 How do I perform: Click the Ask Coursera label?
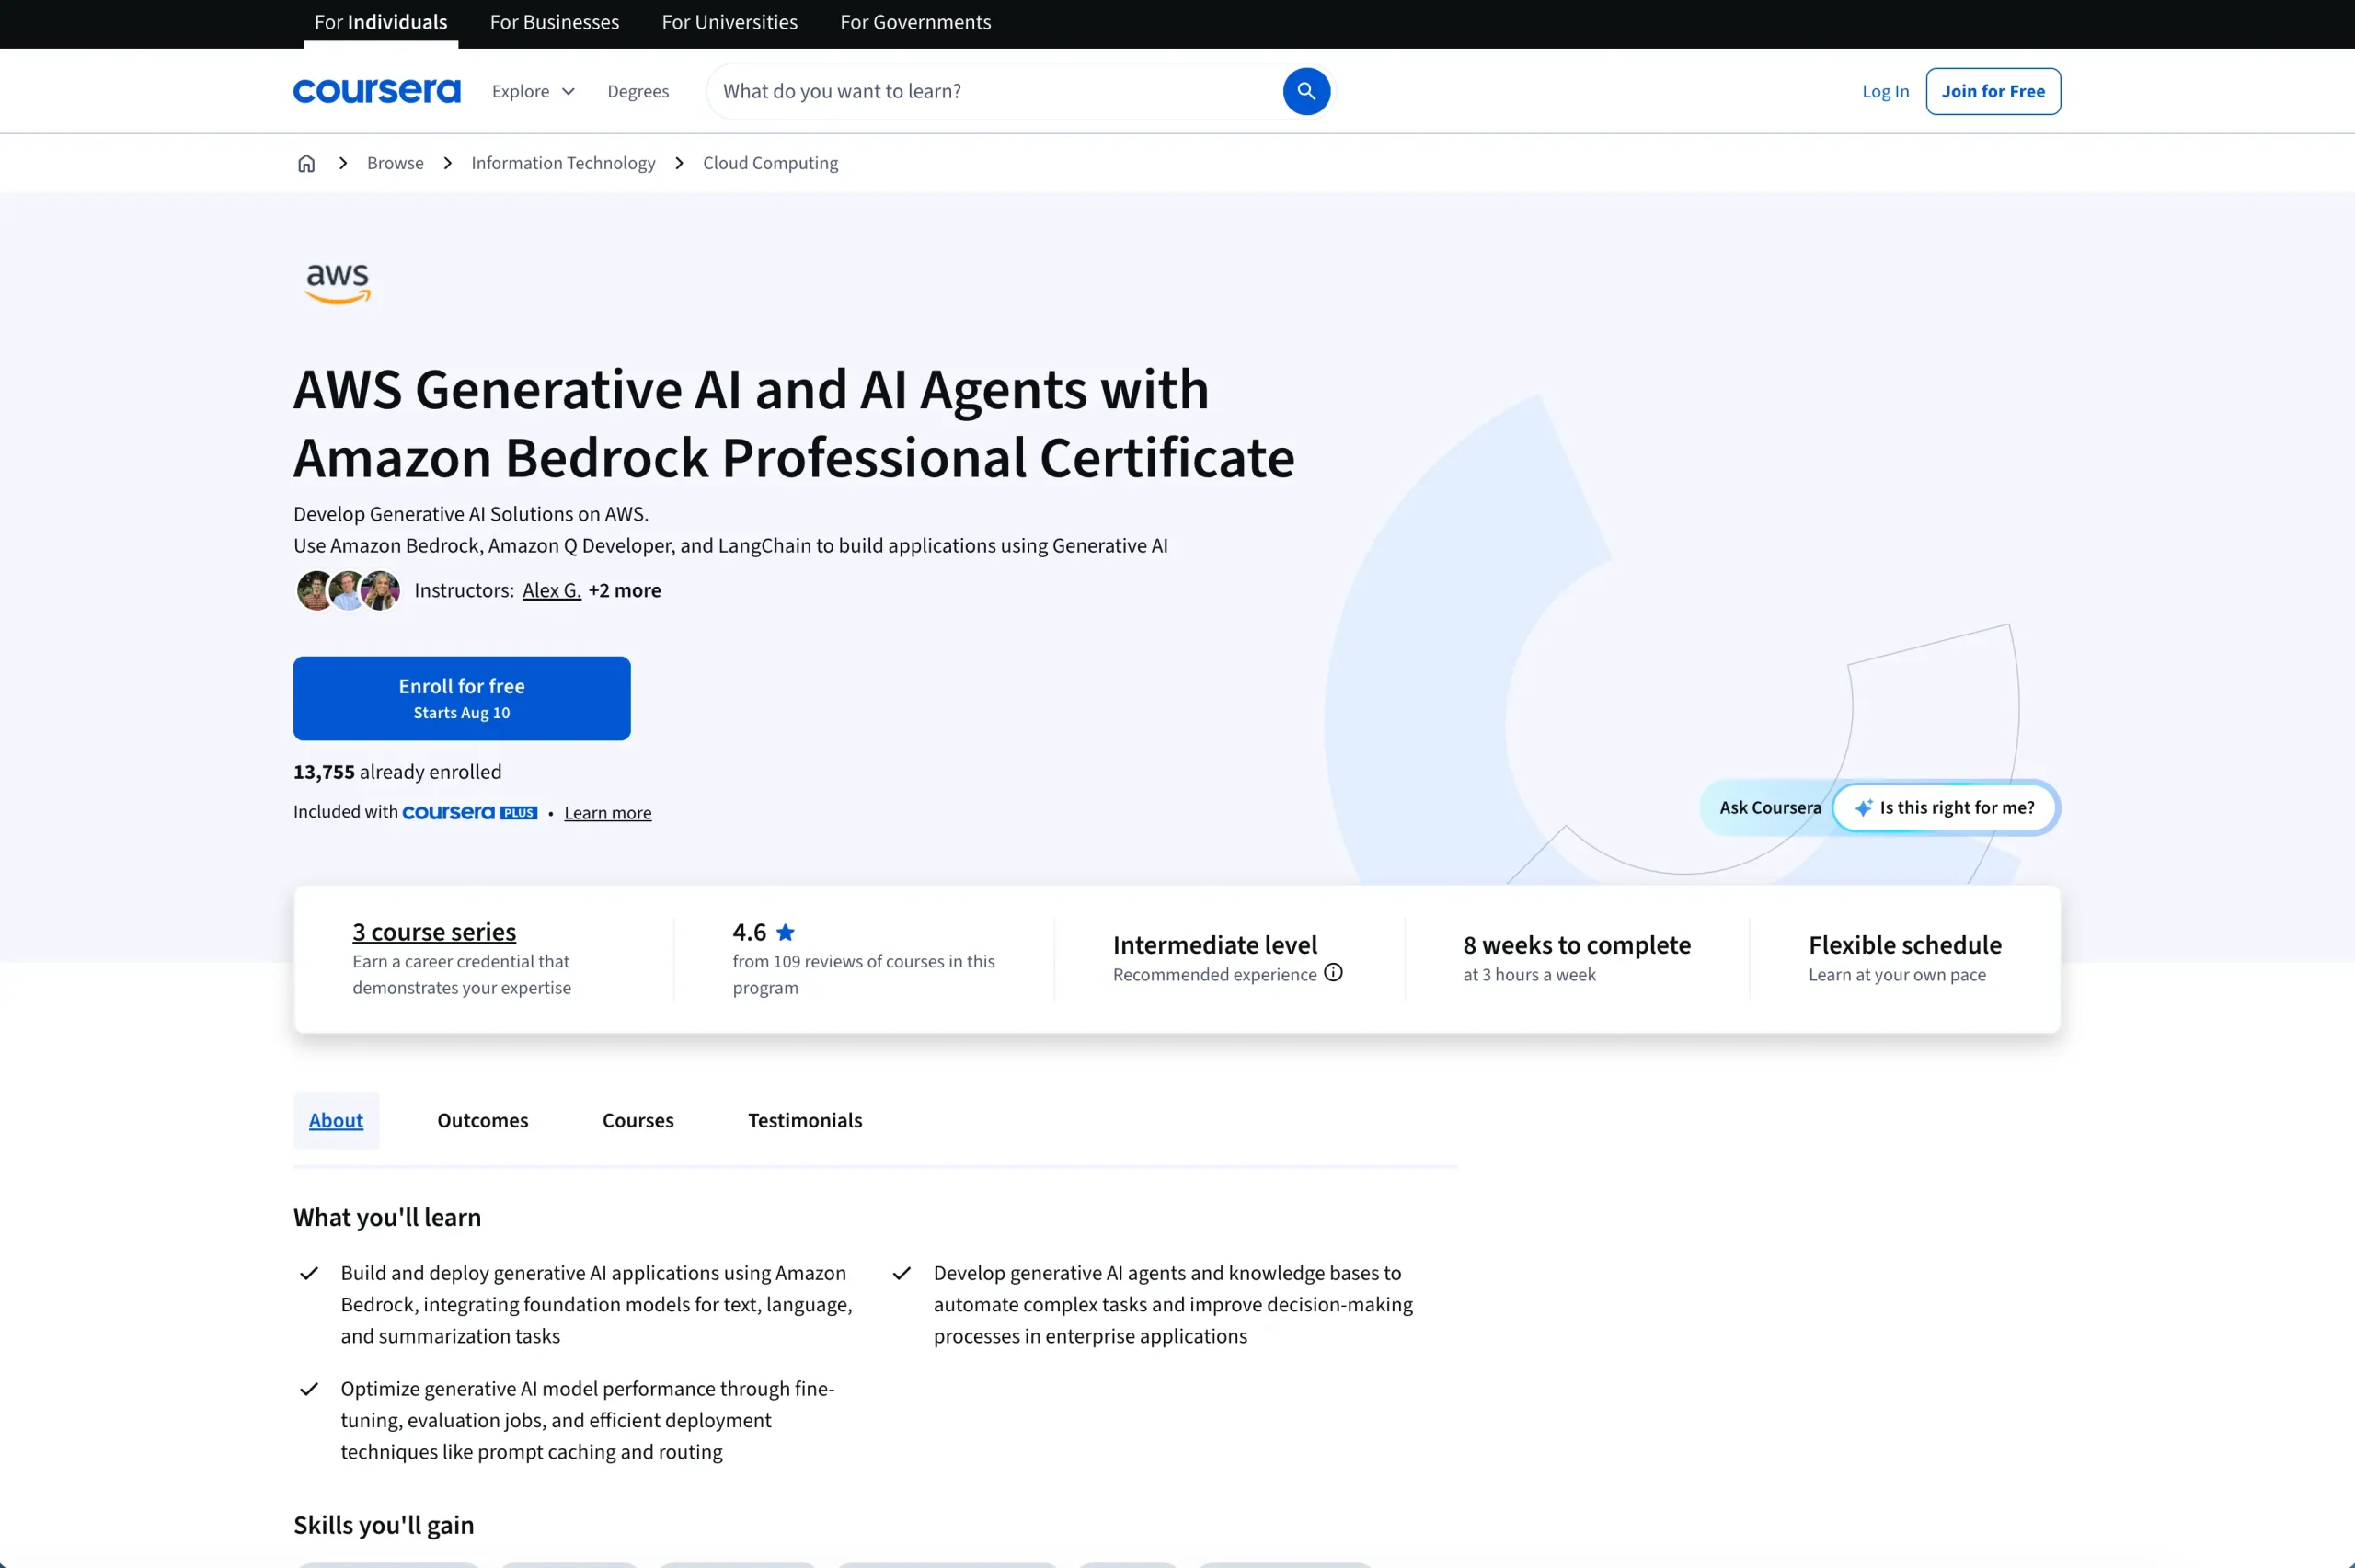[x=1770, y=807]
